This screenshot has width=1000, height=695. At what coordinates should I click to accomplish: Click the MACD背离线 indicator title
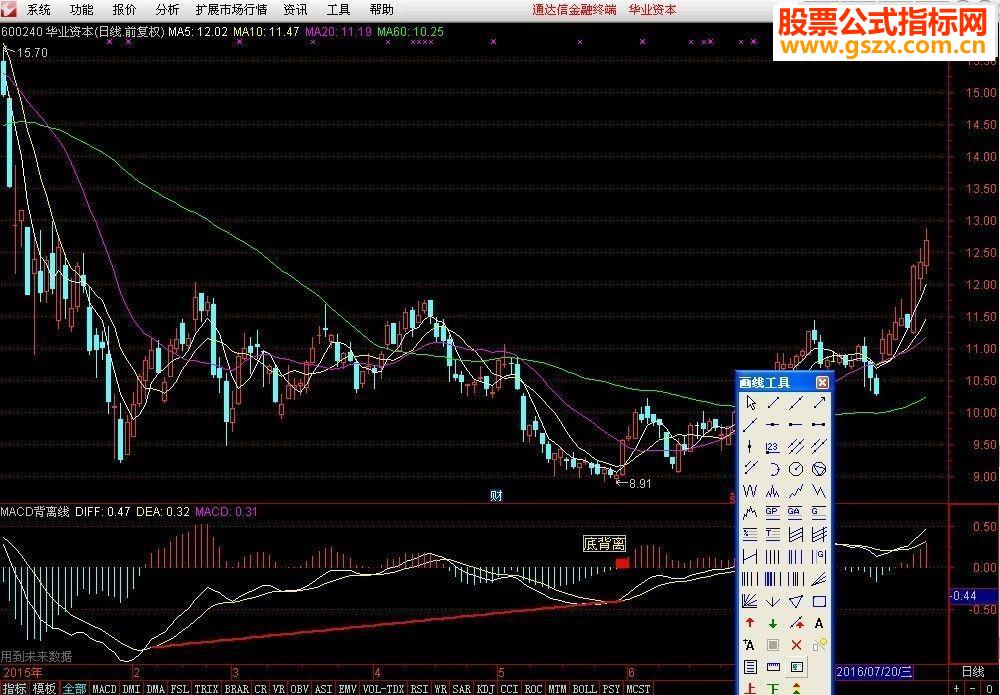[x=34, y=511]
